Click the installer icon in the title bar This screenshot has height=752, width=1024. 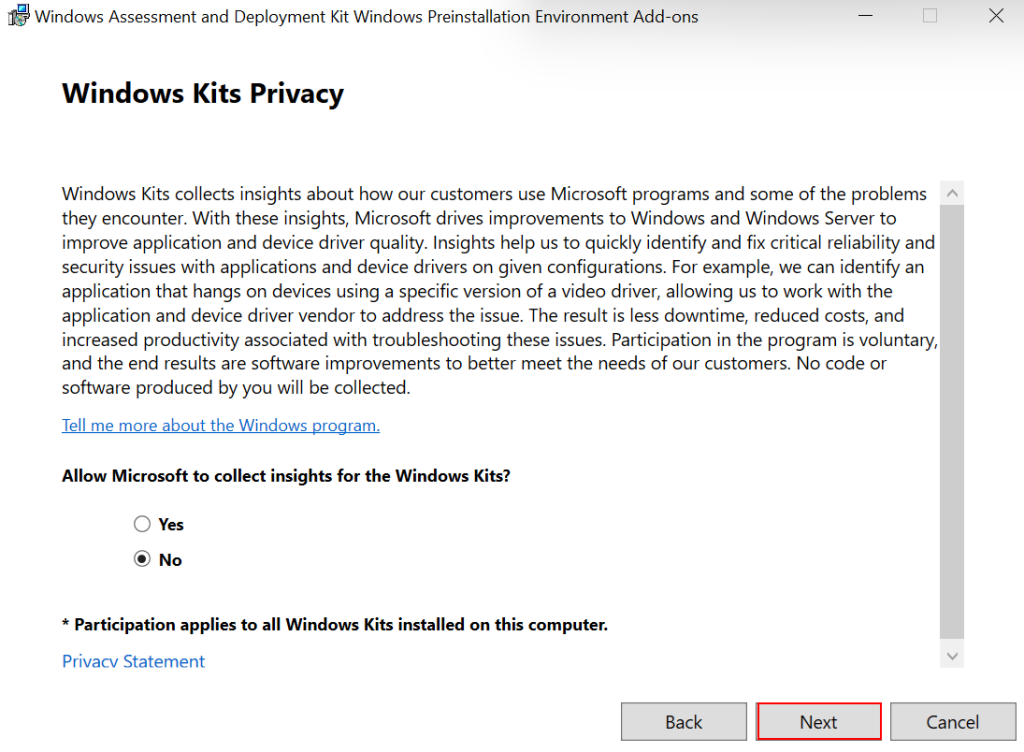point(17,16)
